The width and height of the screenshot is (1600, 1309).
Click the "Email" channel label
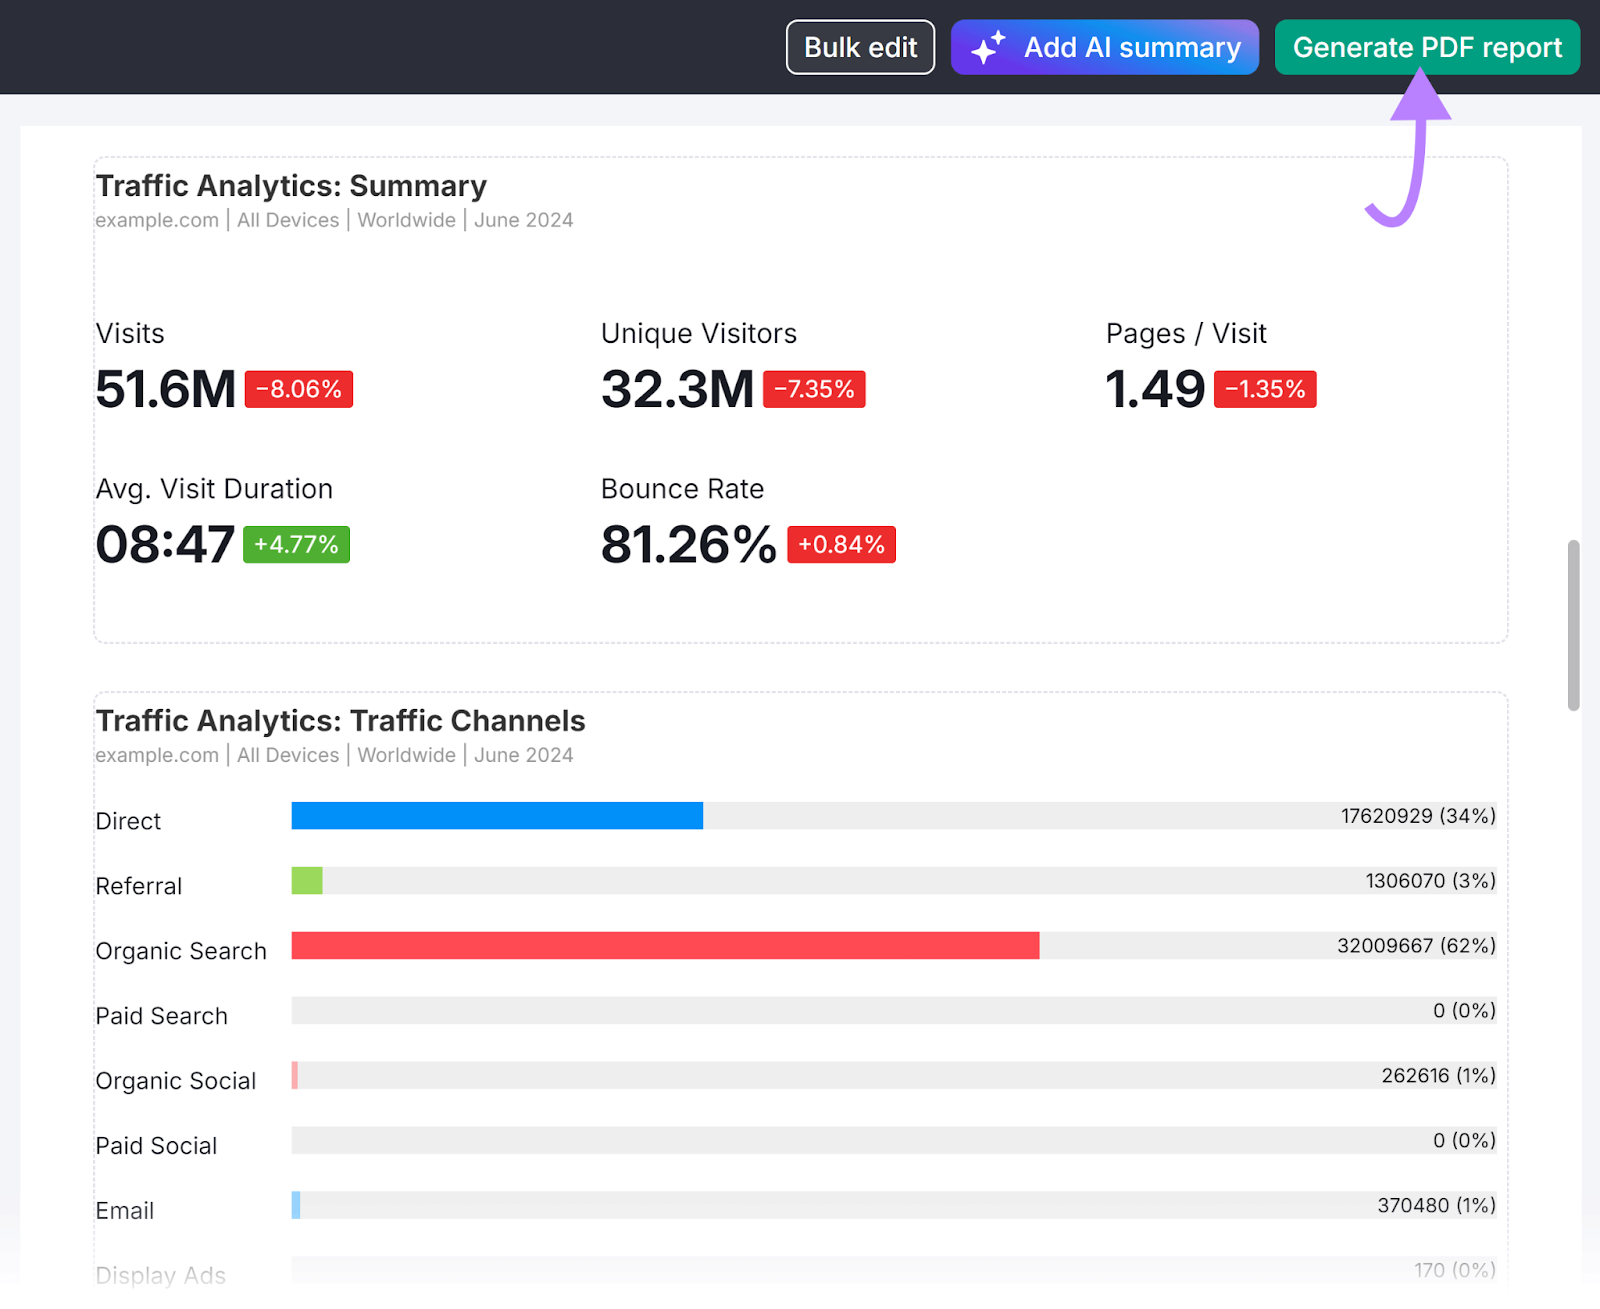pos(124,1210)
